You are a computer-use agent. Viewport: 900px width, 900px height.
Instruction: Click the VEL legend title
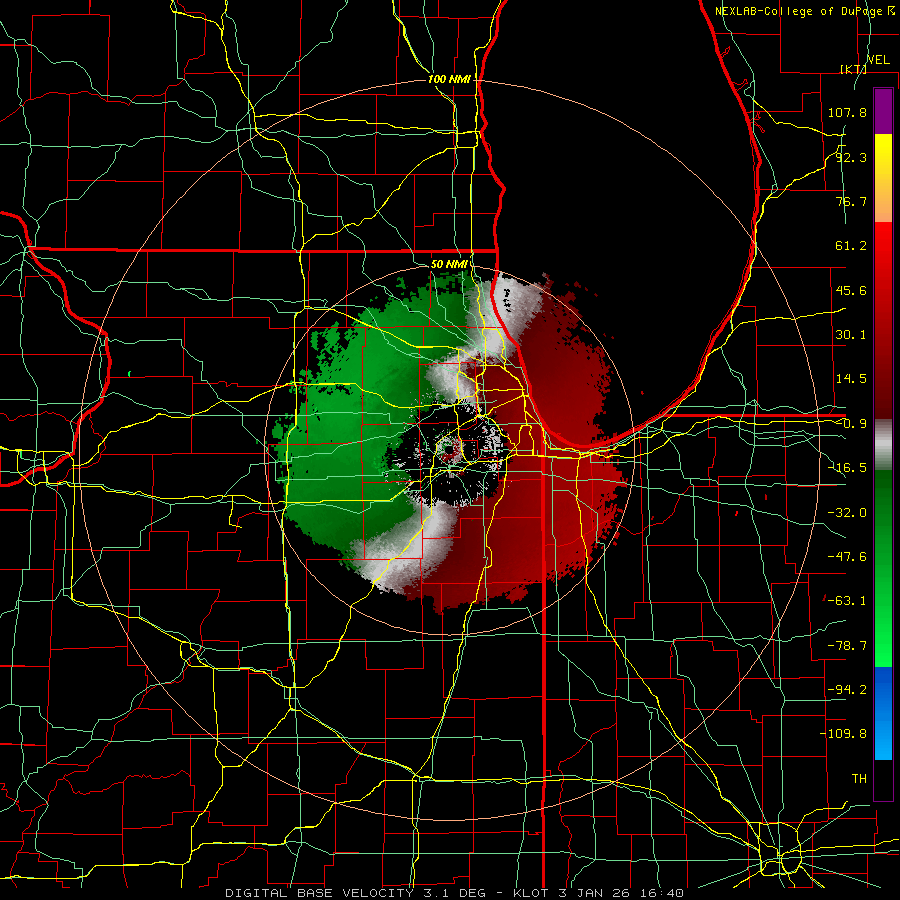878,60
